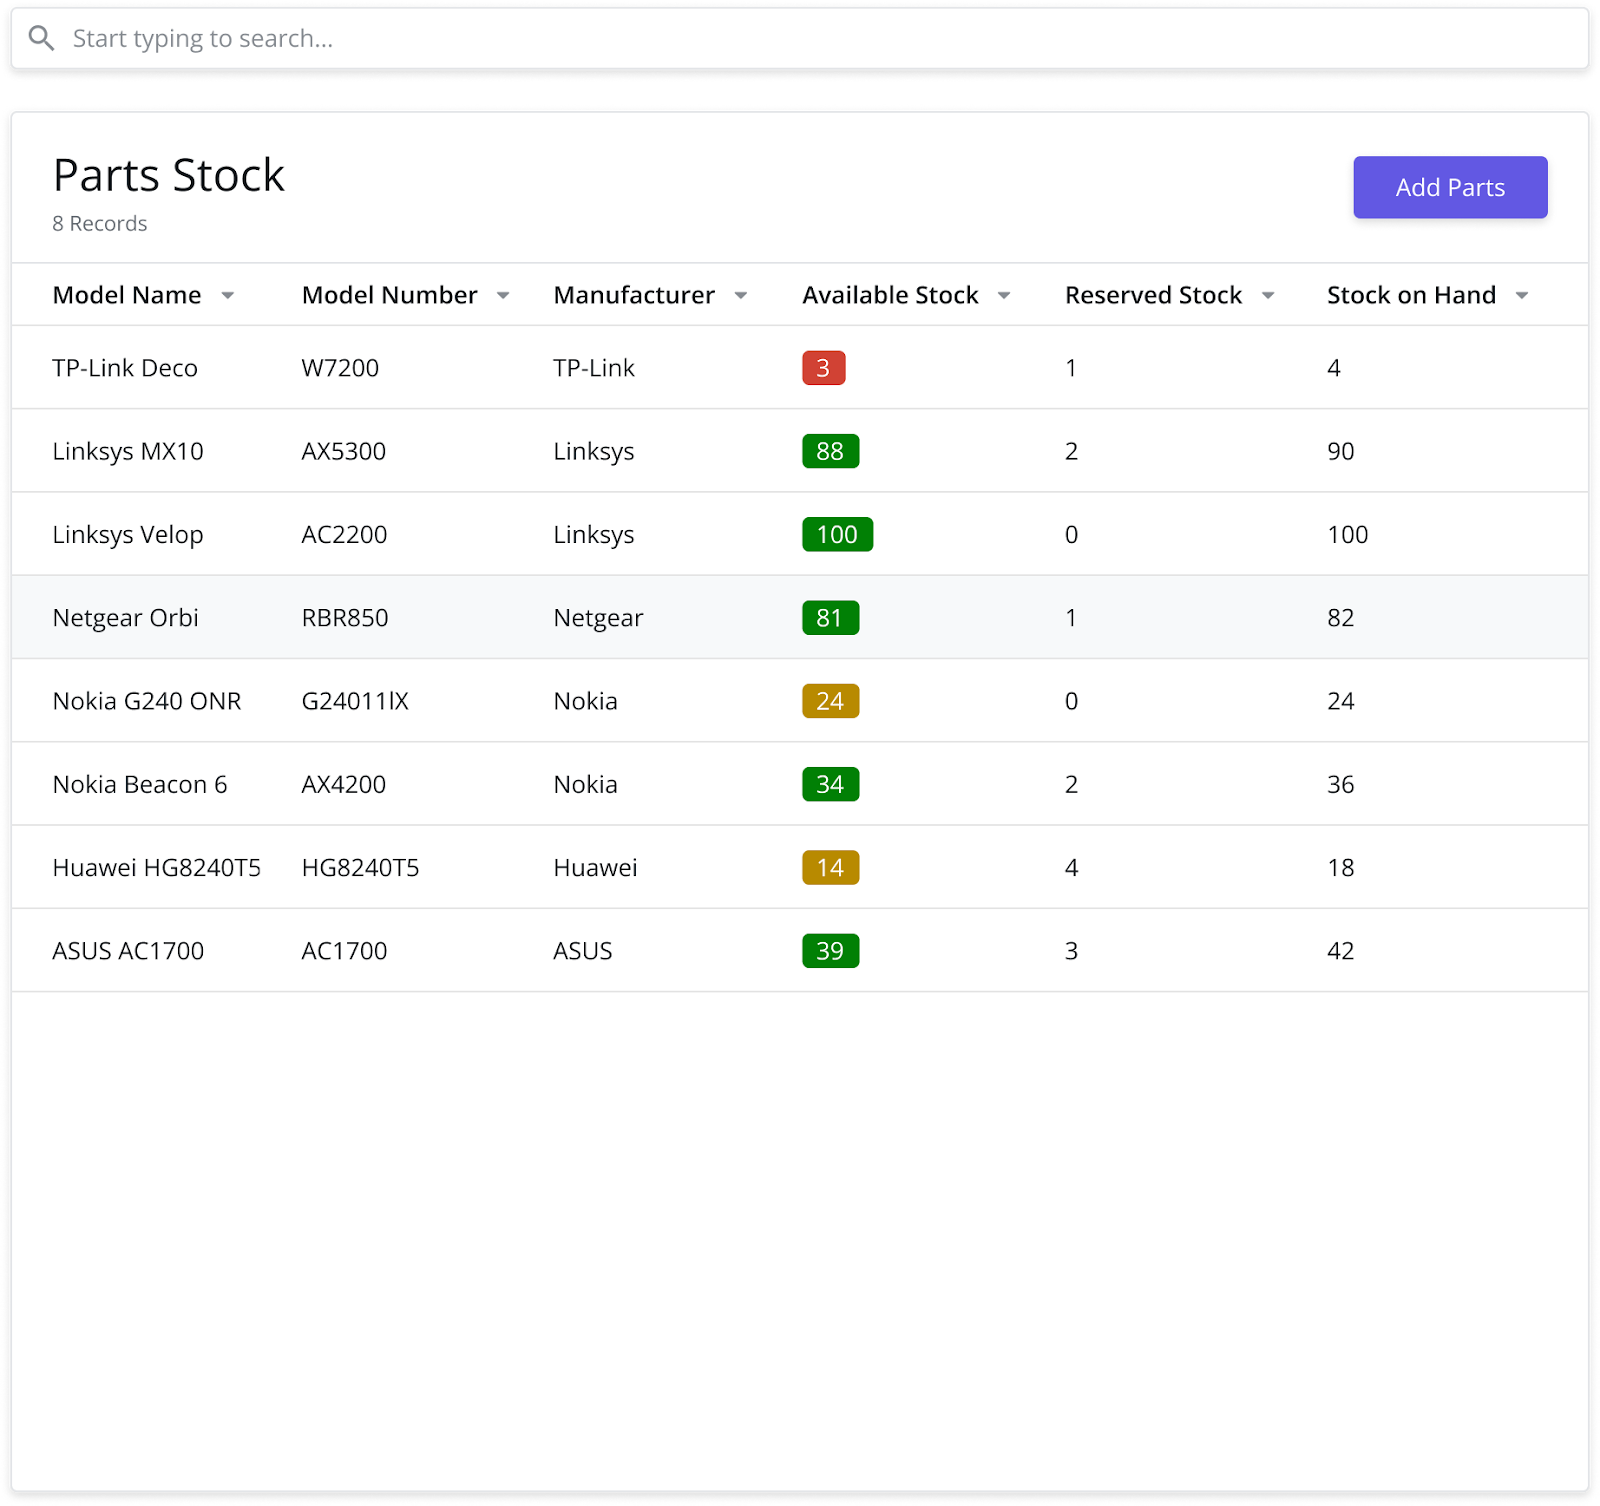This screenshot has width=1600, height=1506.
Task: Click HG8240T5 in the Model Number column
Action: (361, 867)
